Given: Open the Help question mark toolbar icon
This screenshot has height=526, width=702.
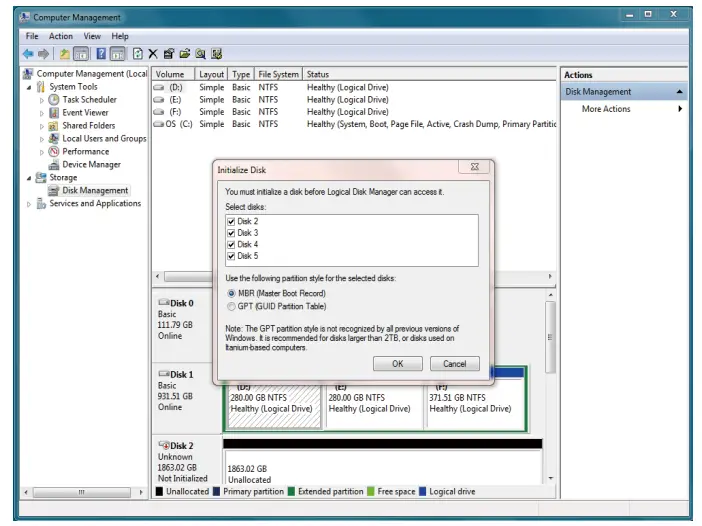Looking at the screenshot, I should tap(101, 54).
